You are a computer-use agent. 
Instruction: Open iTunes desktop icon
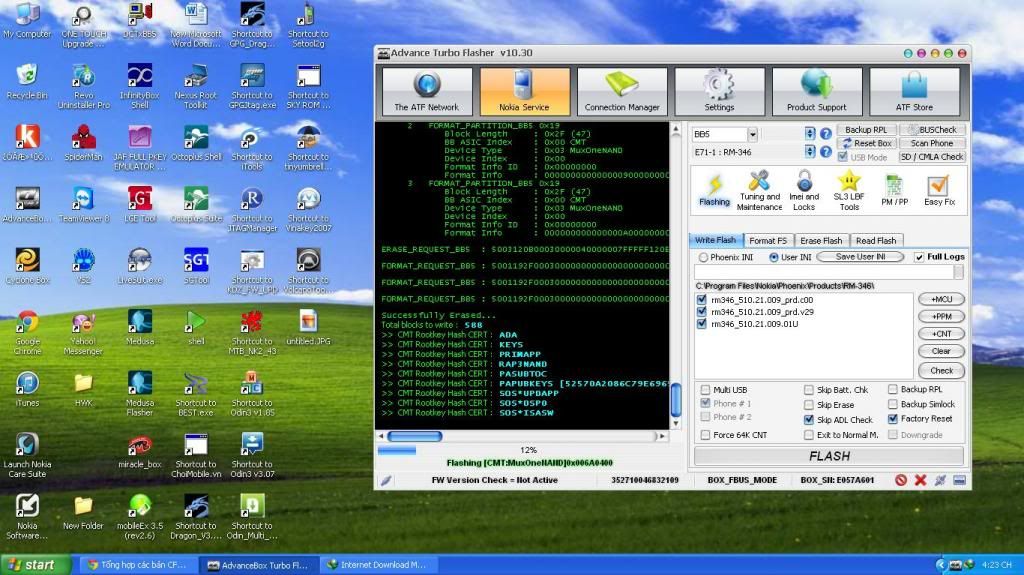[x=27, y=389]
